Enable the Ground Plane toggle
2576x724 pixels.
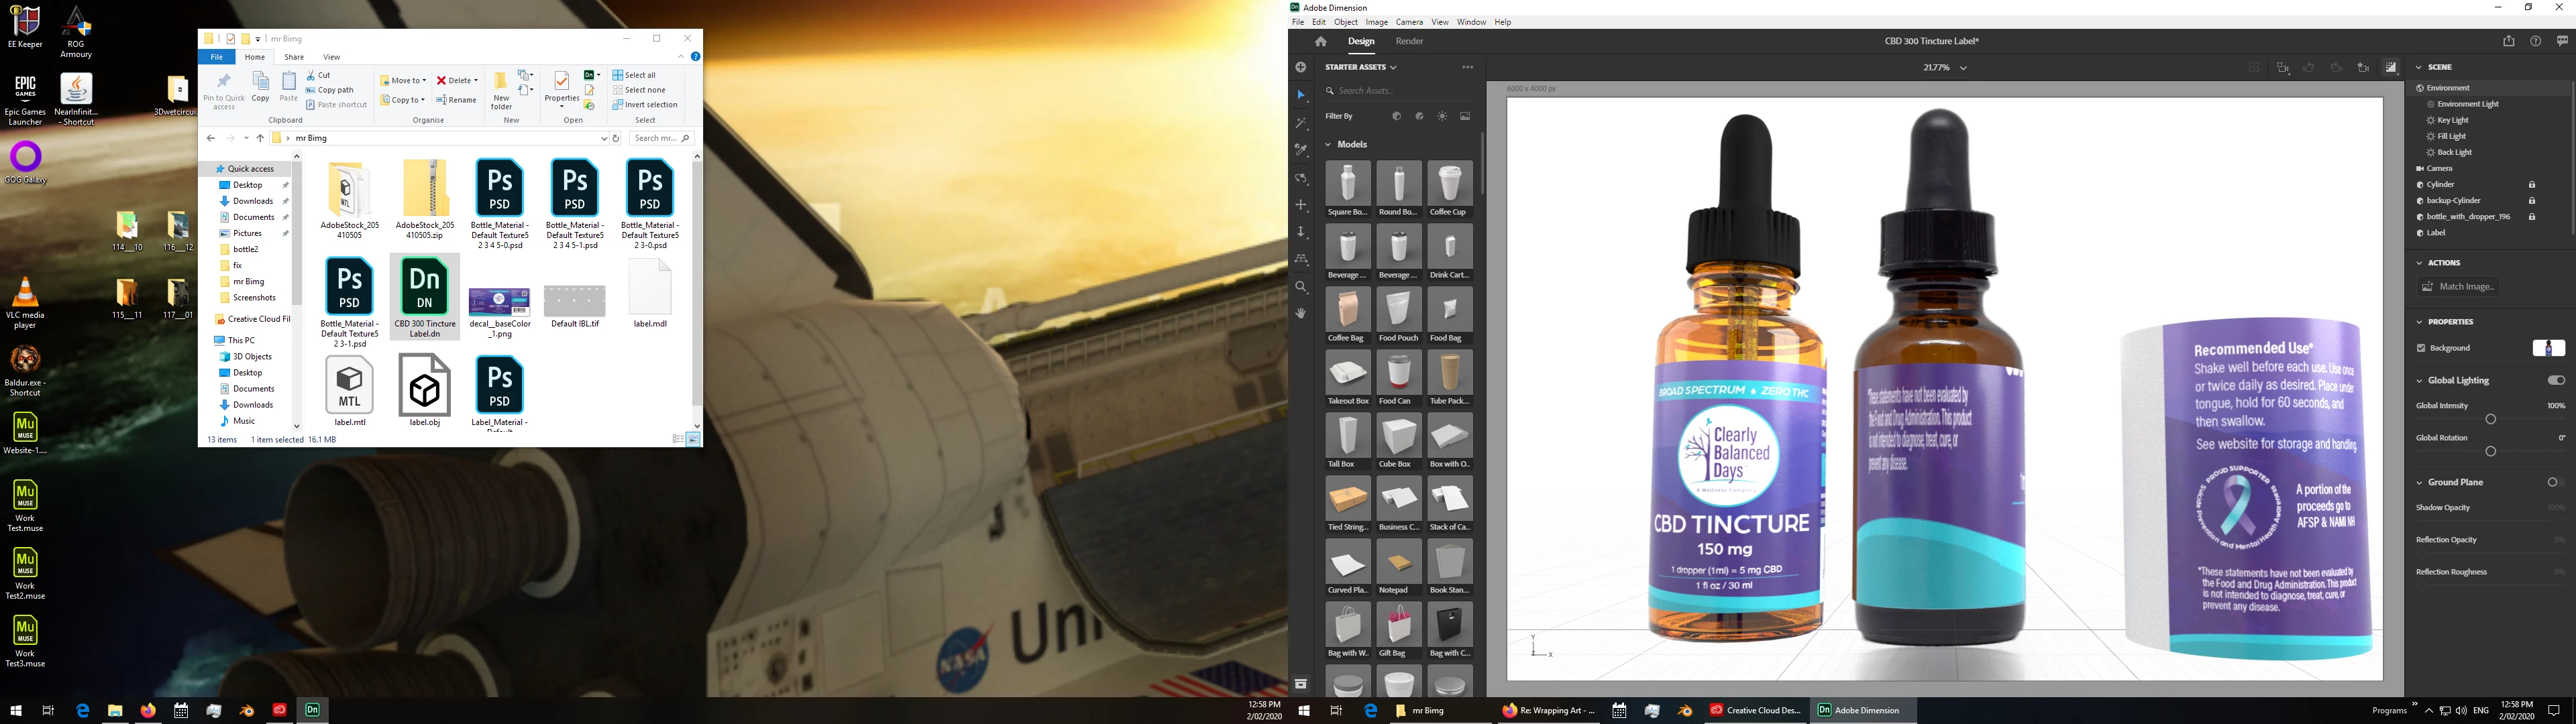point(2555,482)
